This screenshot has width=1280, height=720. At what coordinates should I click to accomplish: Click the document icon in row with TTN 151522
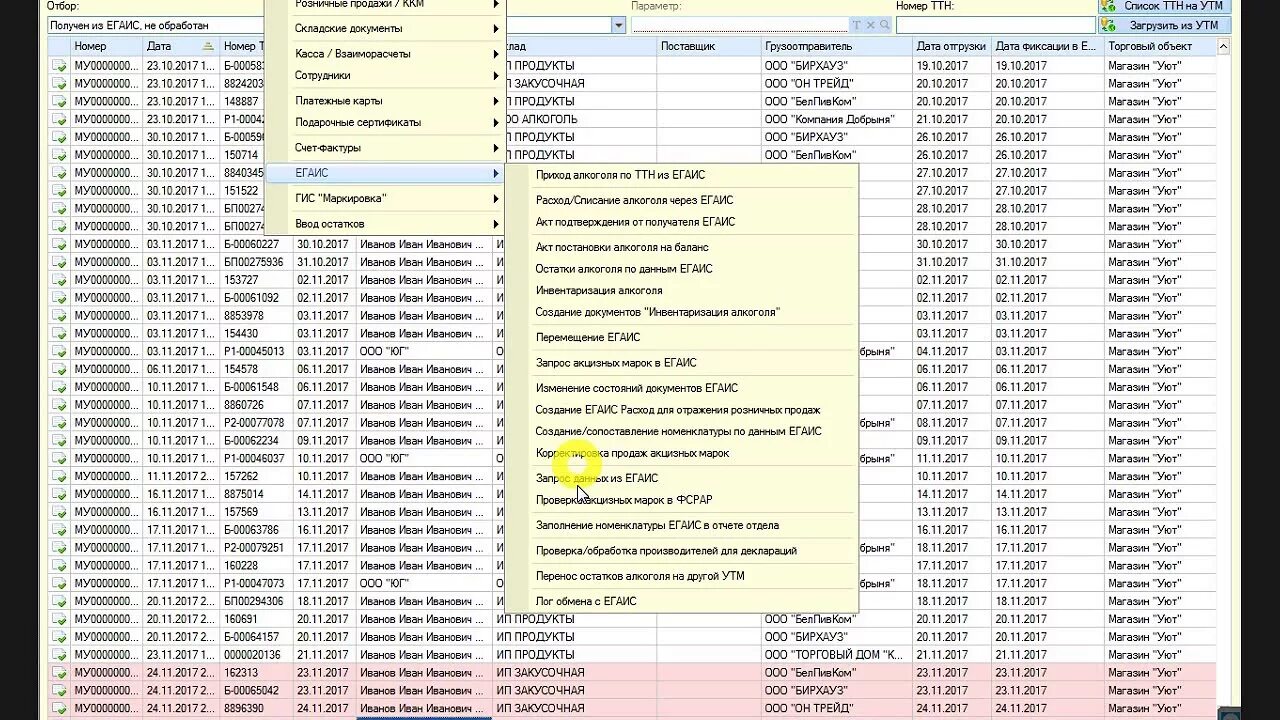pyautogui.click(x=59, y=191)
